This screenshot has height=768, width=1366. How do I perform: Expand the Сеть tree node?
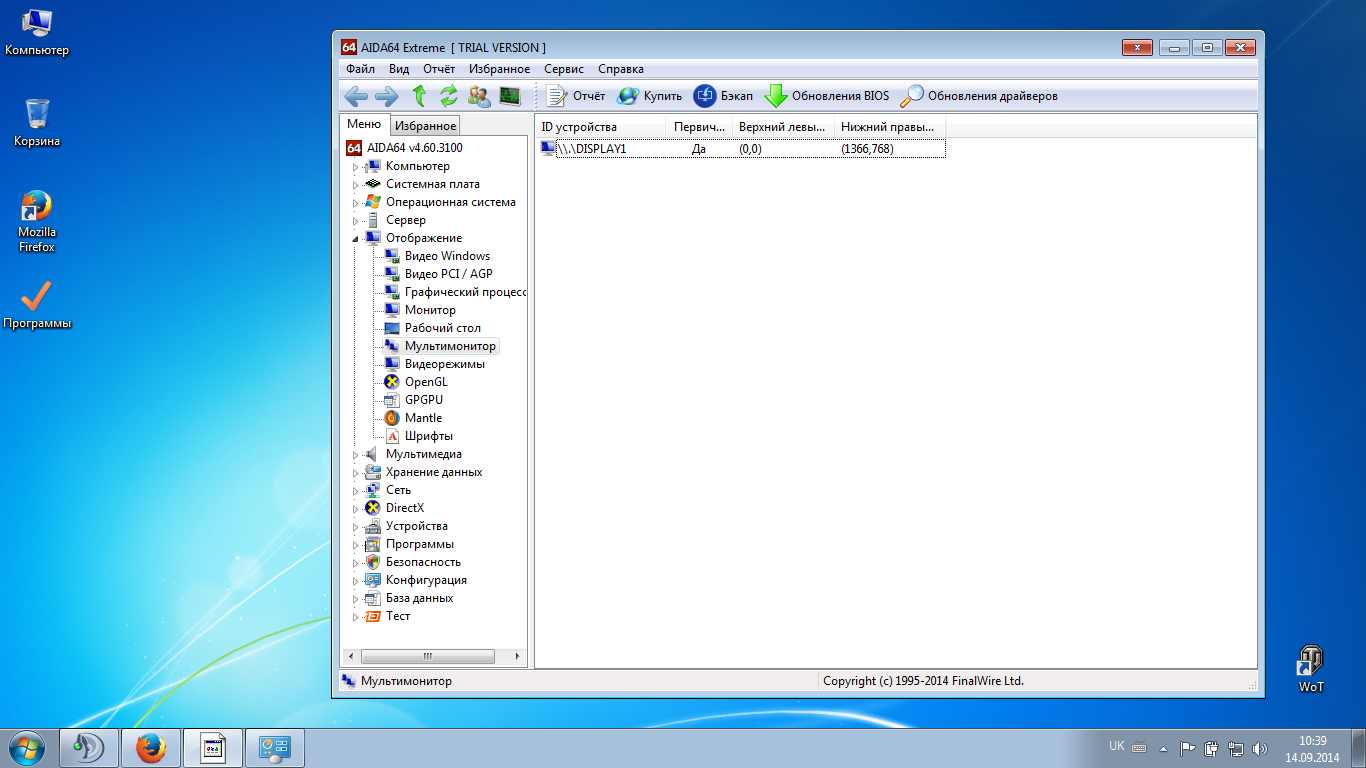354,491
